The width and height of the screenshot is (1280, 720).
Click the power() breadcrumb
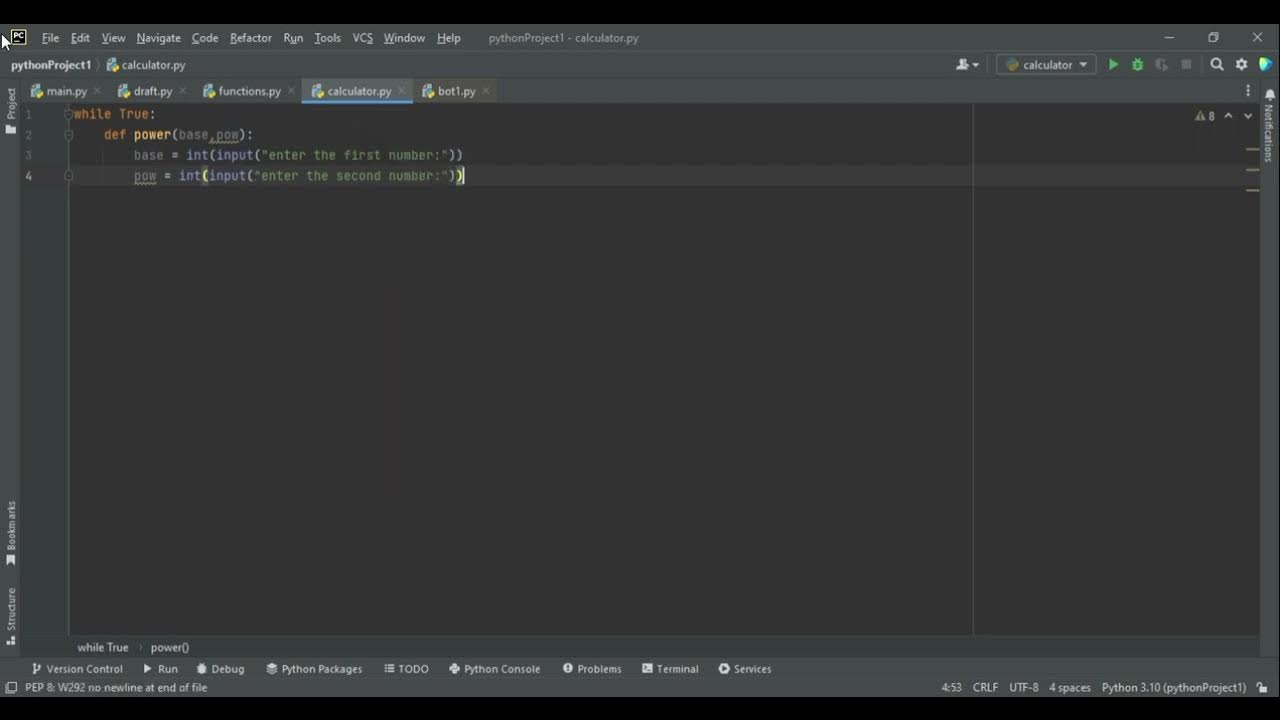(170, 648)
